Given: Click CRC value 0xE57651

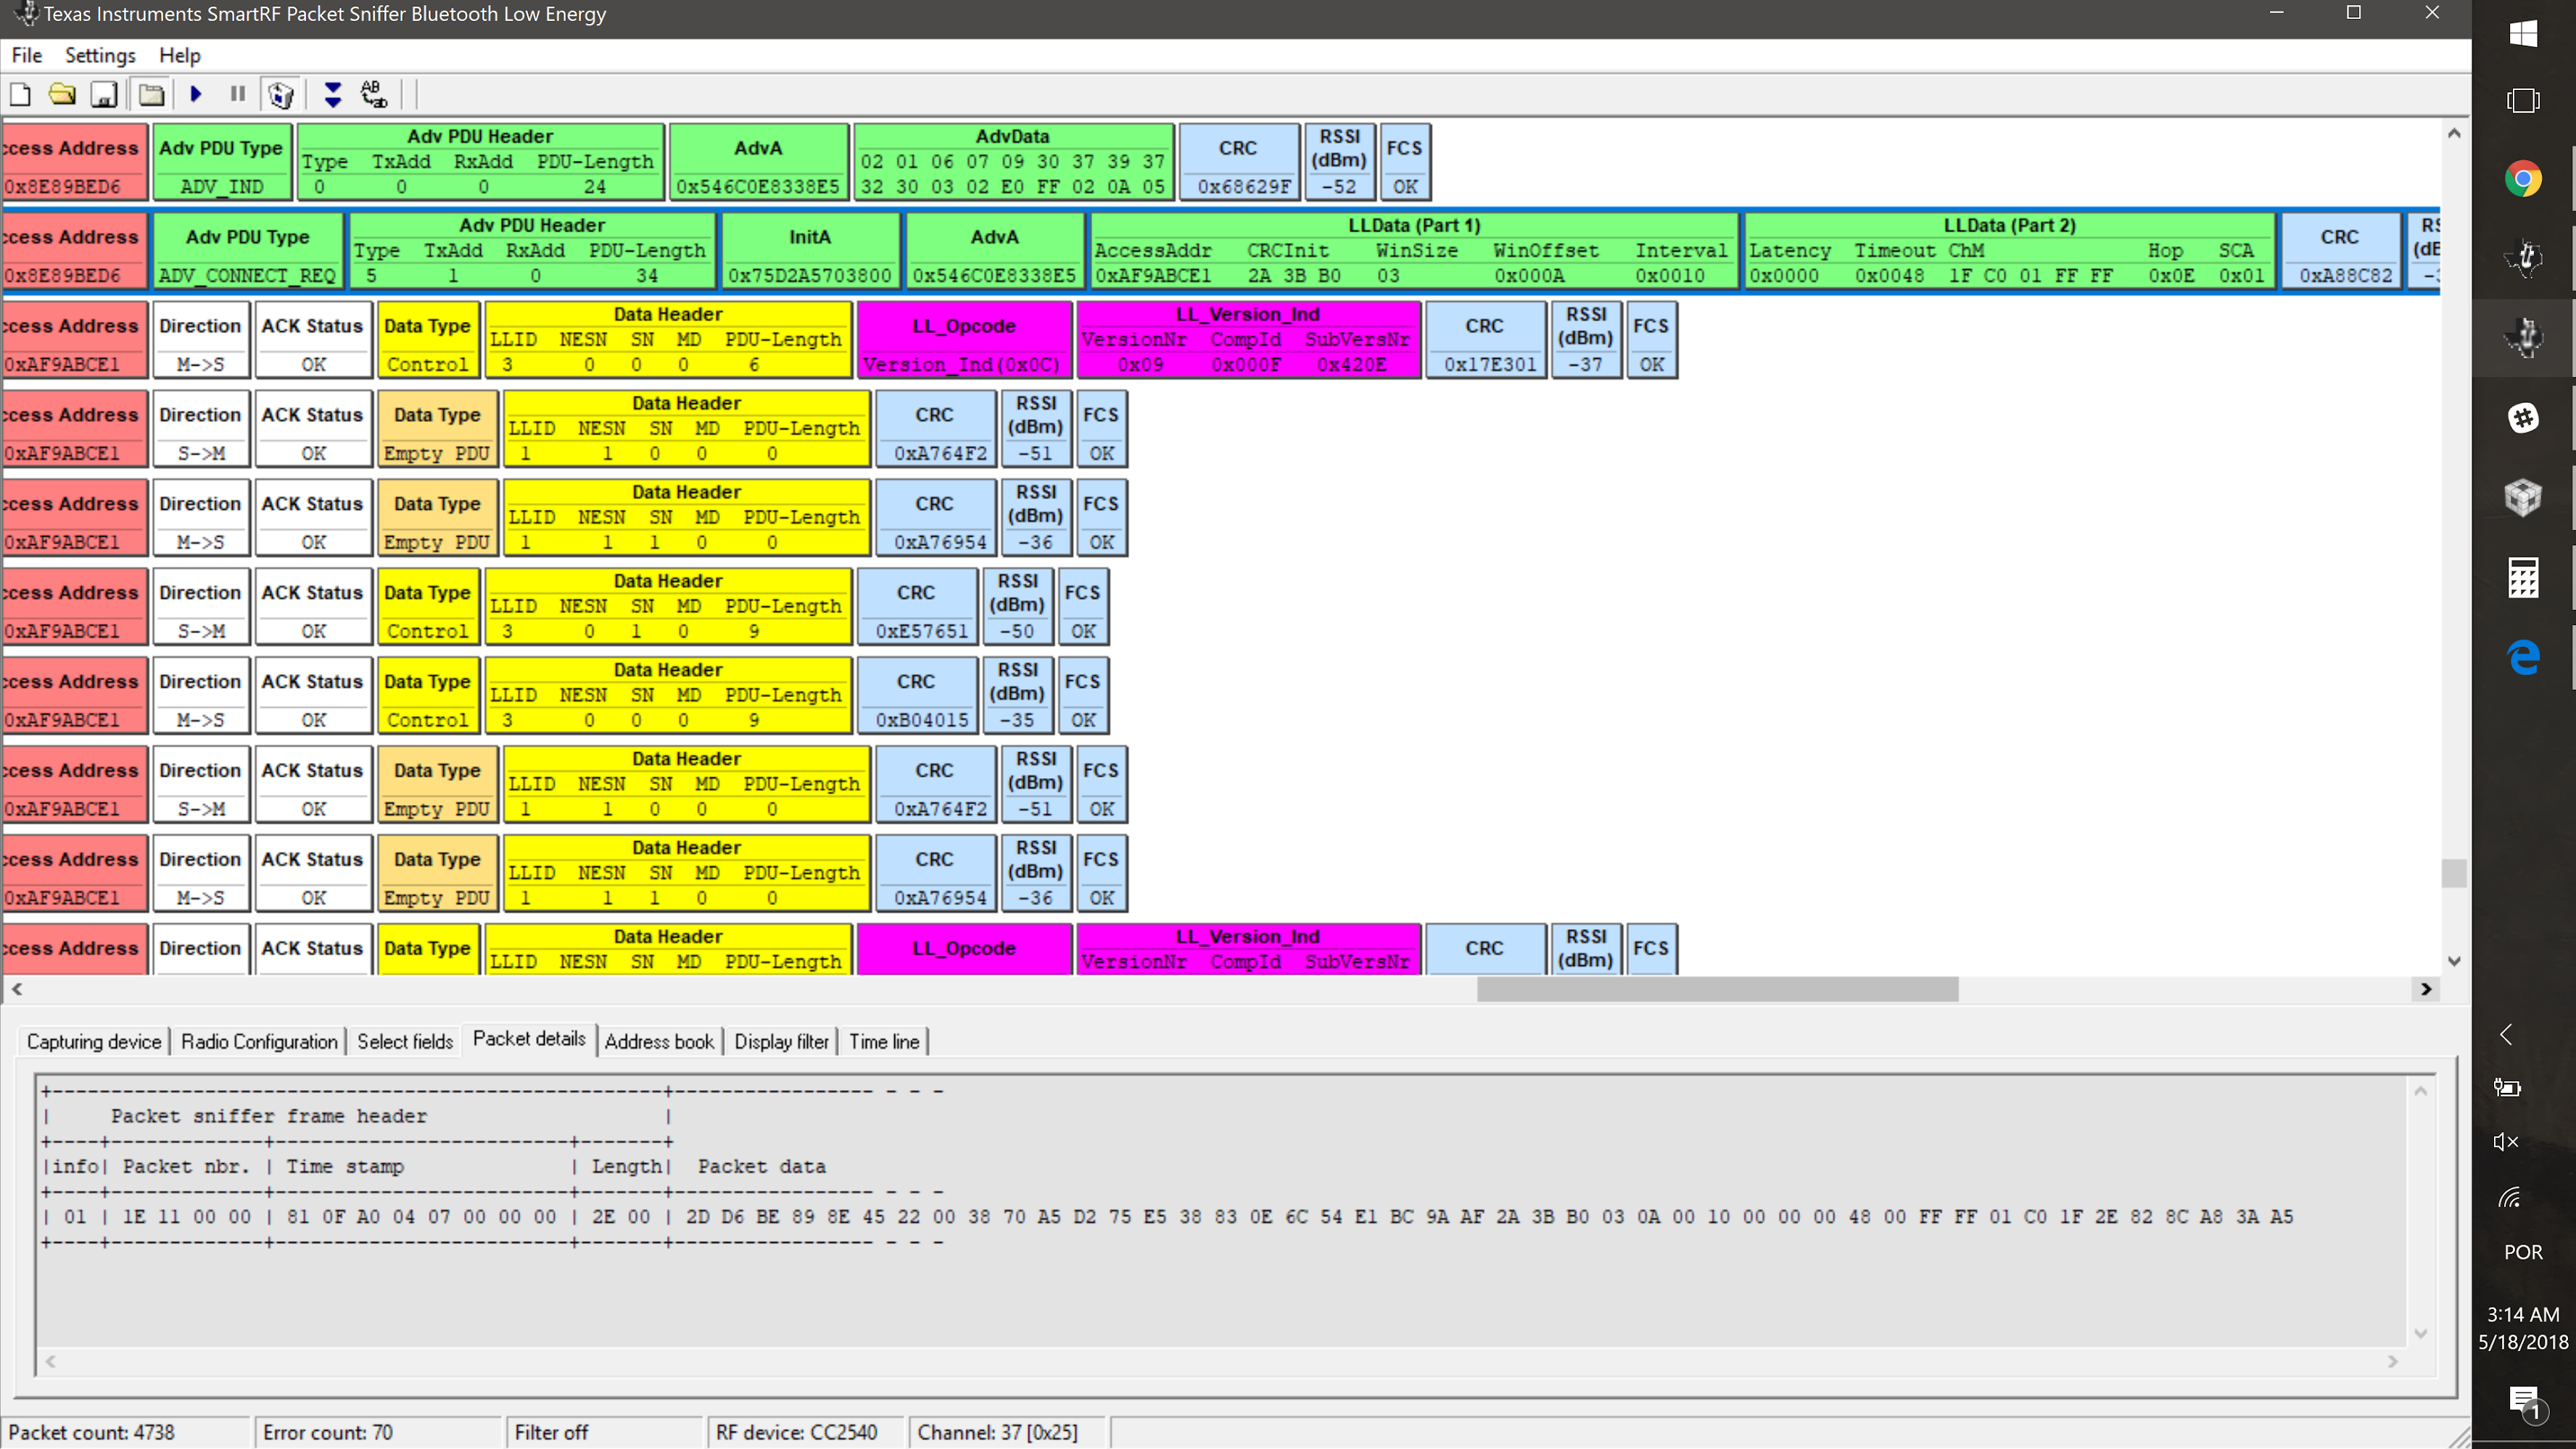Looking at the screenshot, I should tap(922, 631).
